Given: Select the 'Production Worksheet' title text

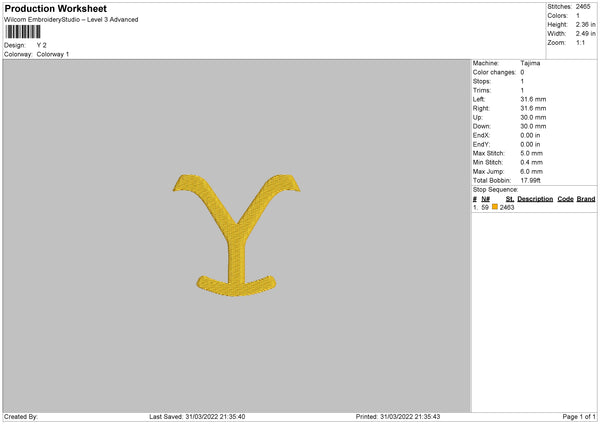Looking at the screenshot, I should click(55, 8).
